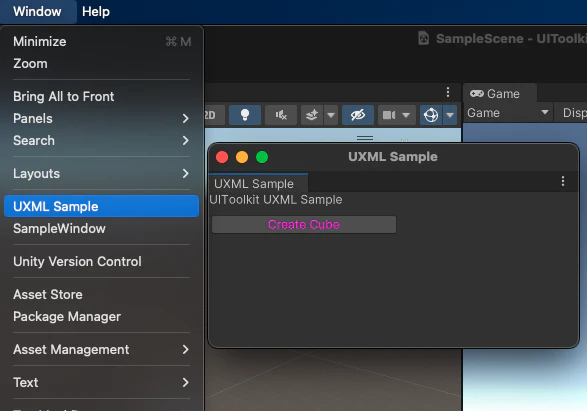The image size is (587, 411).
Task: Open Unity Version Control
Action: coord(101,262)
